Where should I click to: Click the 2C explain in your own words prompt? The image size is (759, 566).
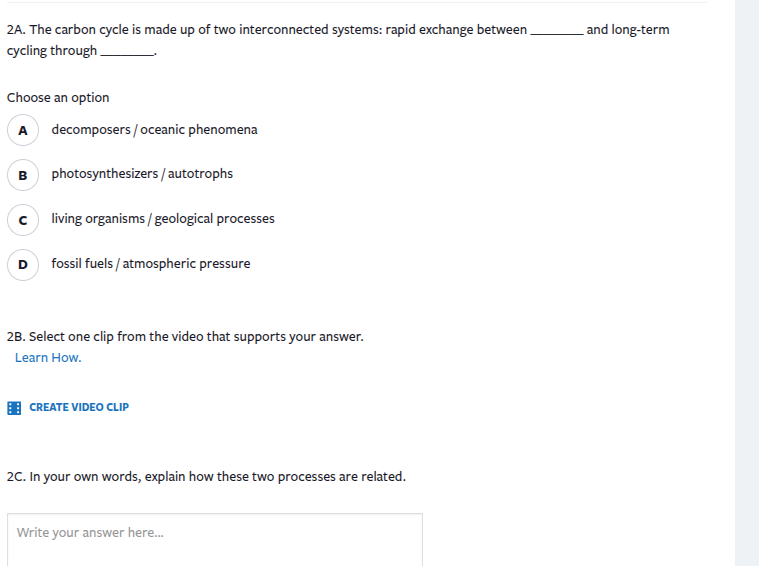[x=206, y=477]
